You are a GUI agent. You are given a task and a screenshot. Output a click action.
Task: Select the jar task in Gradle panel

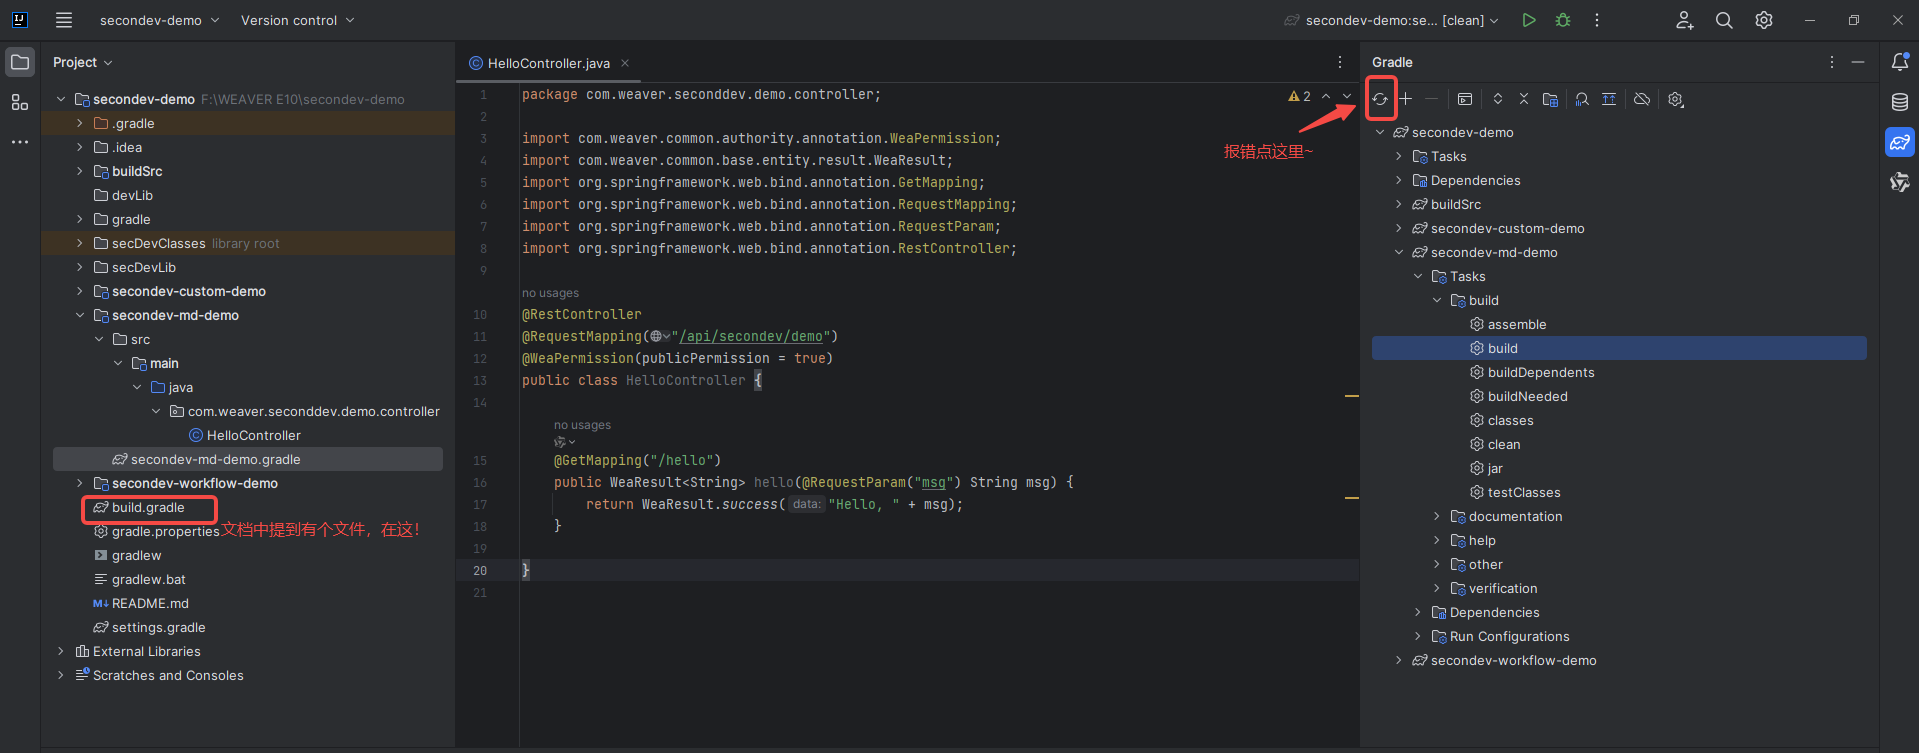[x=1495, y=468]
